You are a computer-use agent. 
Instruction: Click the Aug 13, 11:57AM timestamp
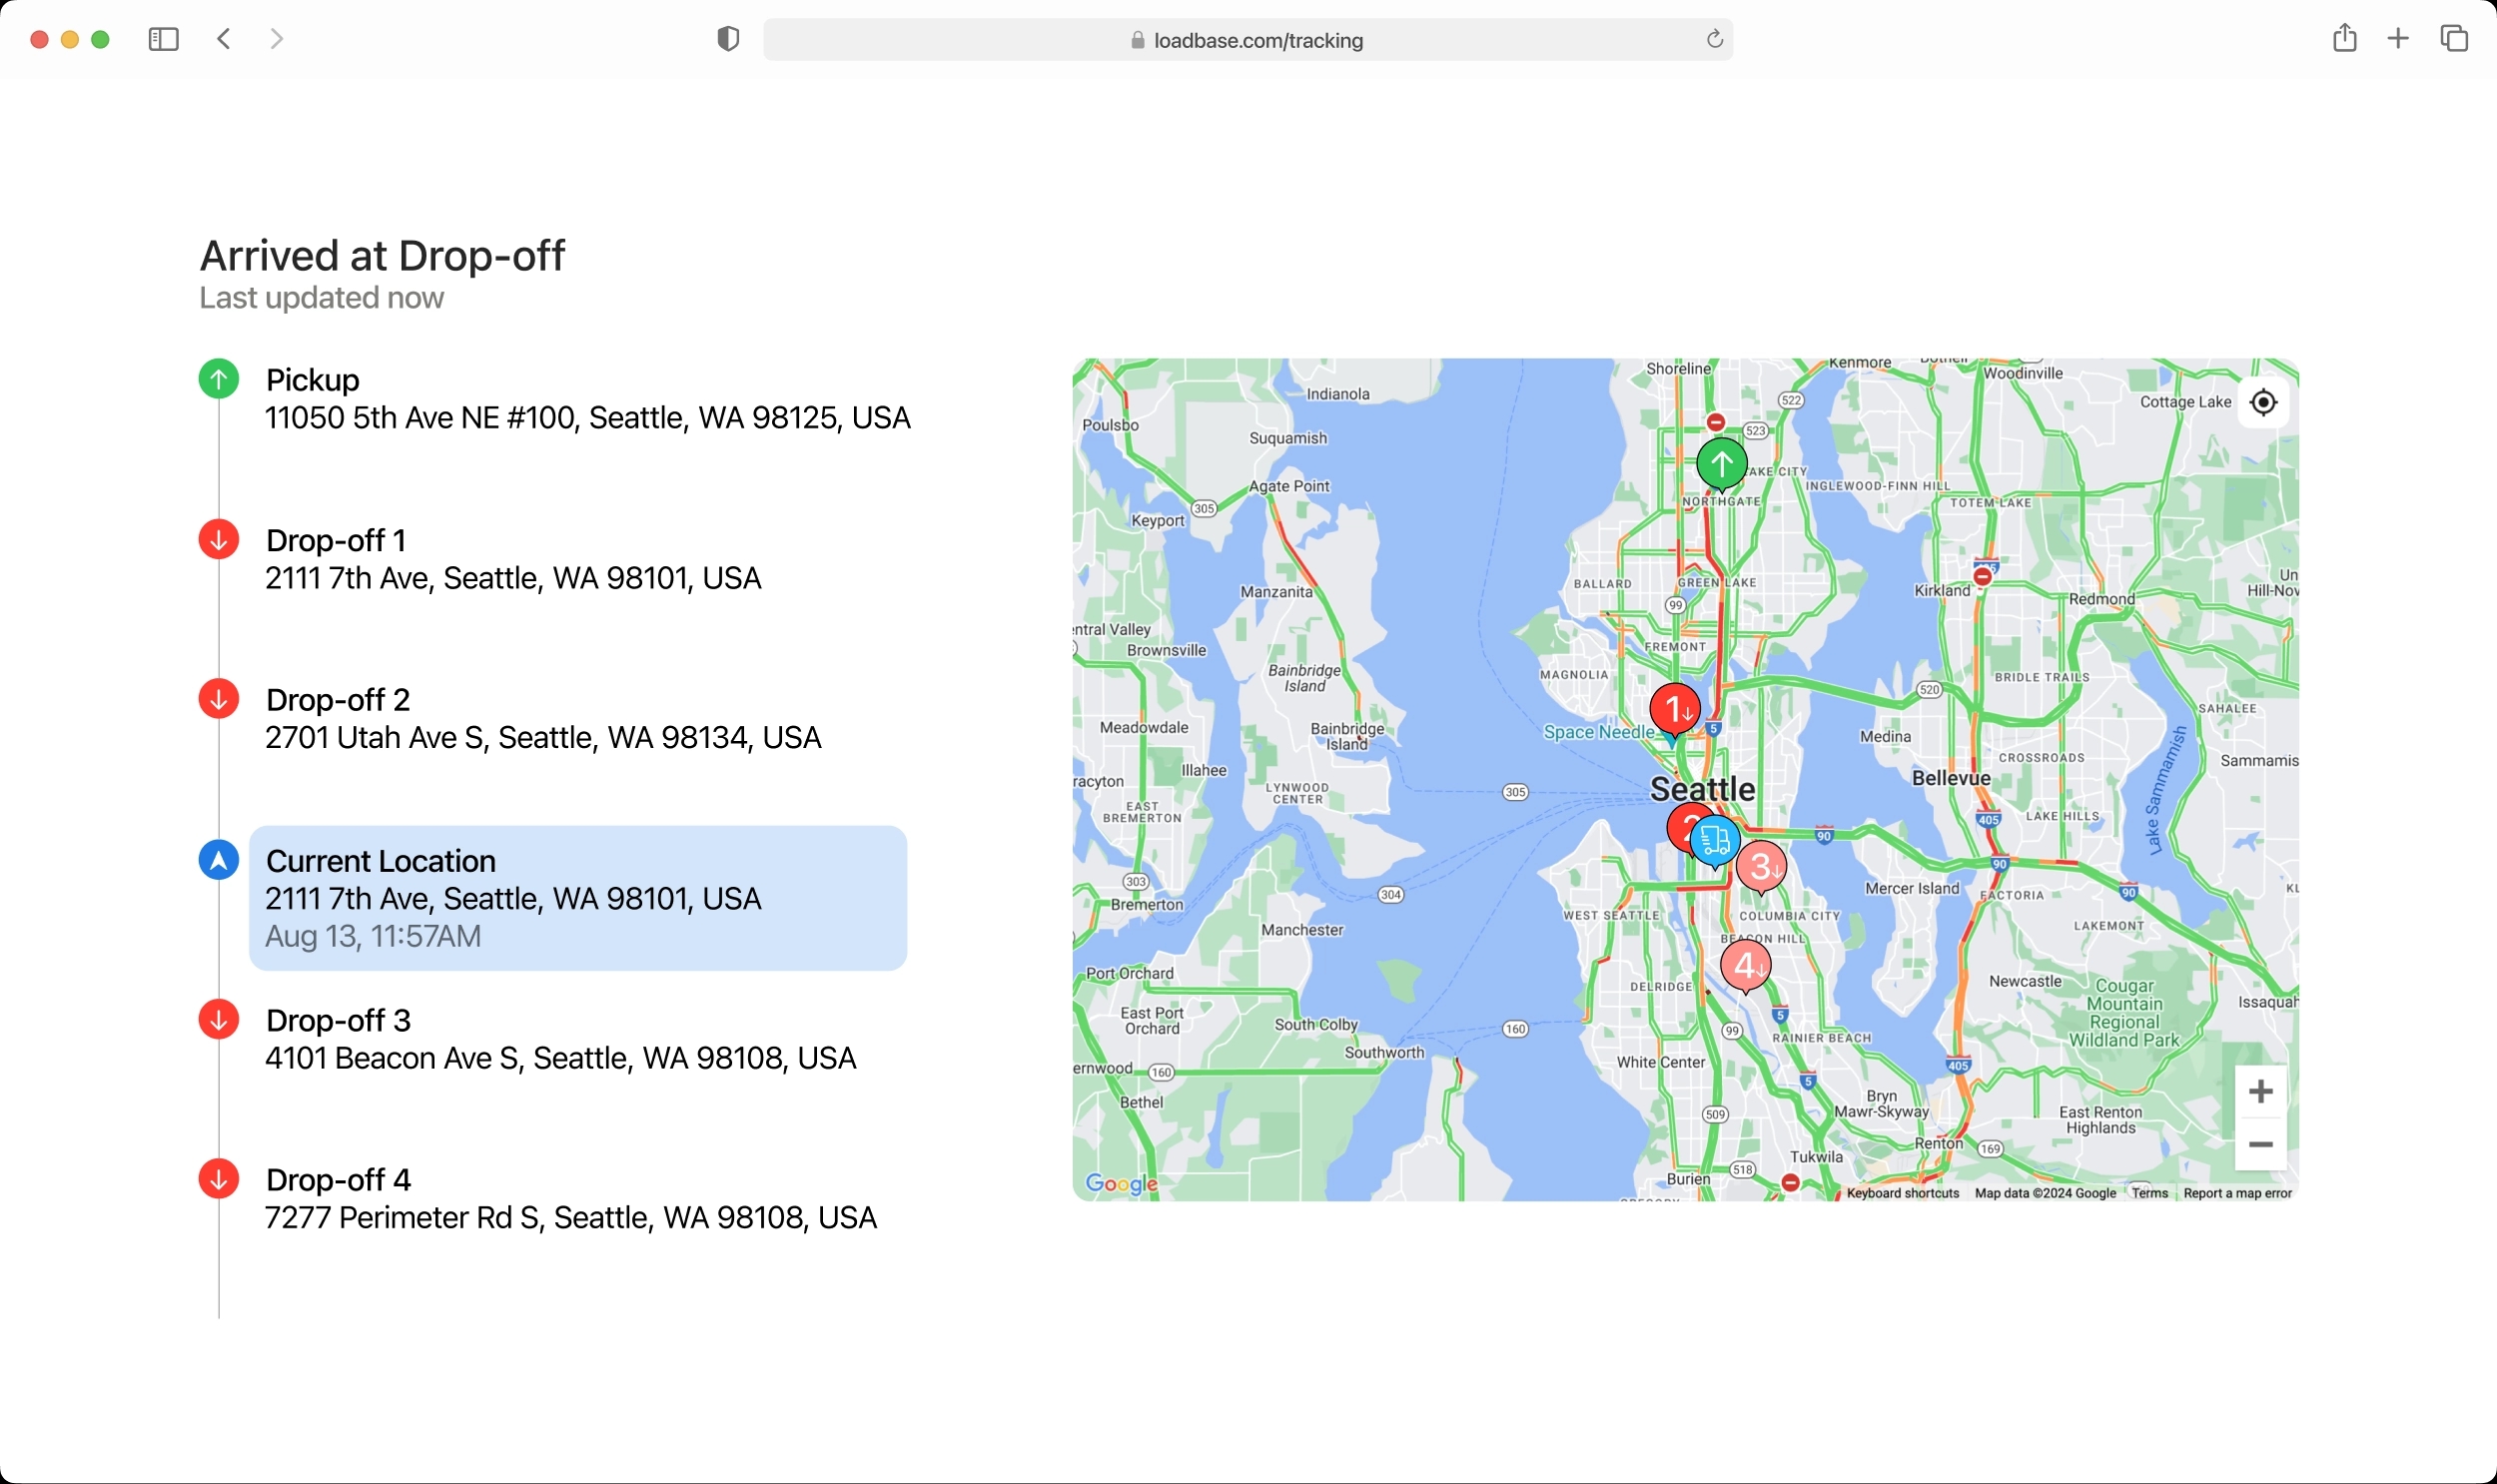click(x=373, y=937)
